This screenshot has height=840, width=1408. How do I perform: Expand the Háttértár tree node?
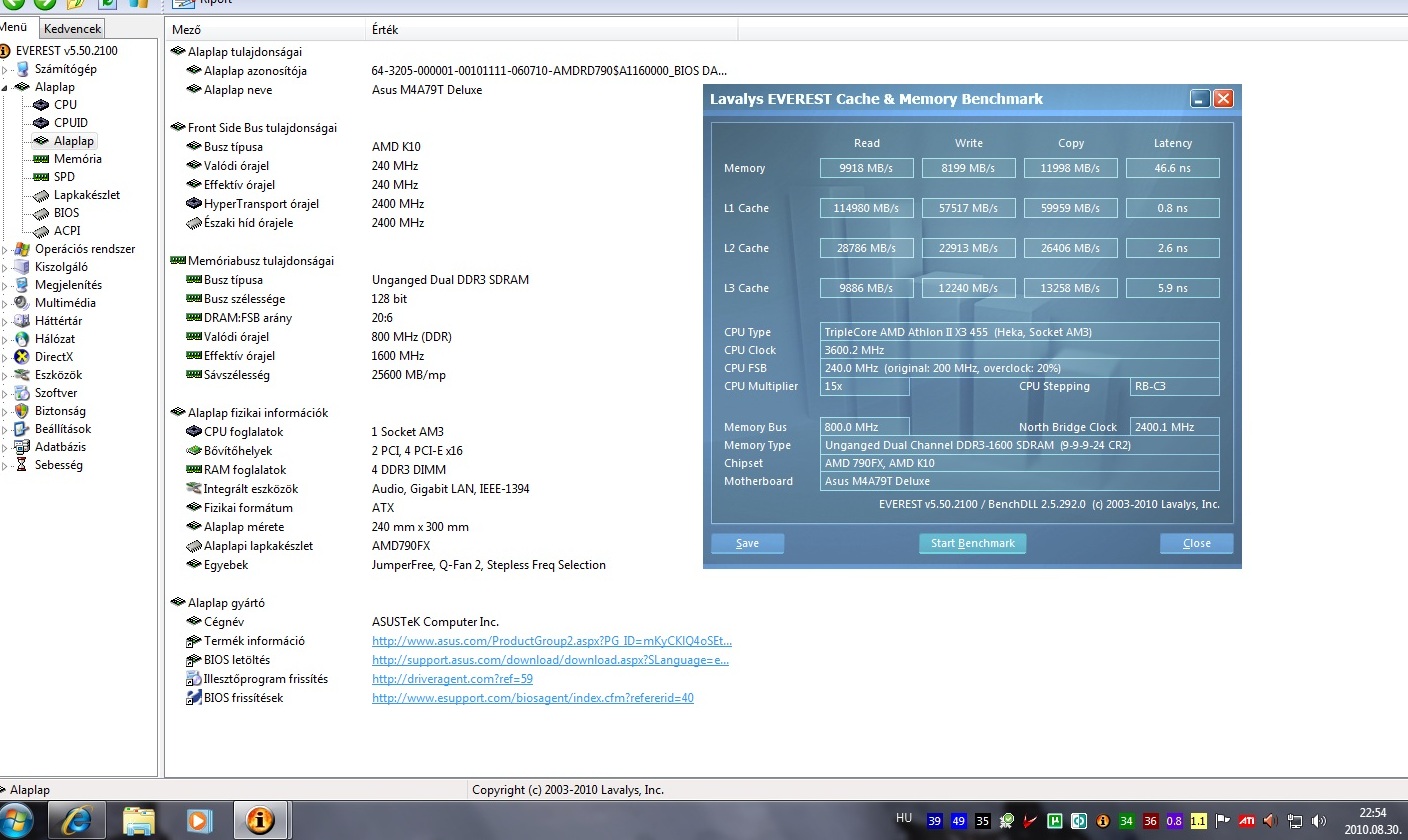tap(6, 322)
